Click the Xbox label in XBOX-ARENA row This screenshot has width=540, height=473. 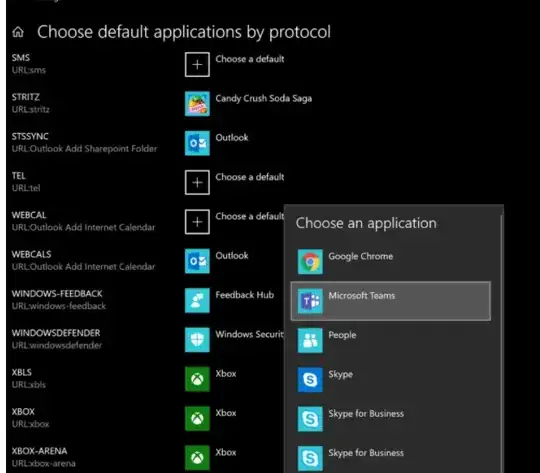(226, 452)
